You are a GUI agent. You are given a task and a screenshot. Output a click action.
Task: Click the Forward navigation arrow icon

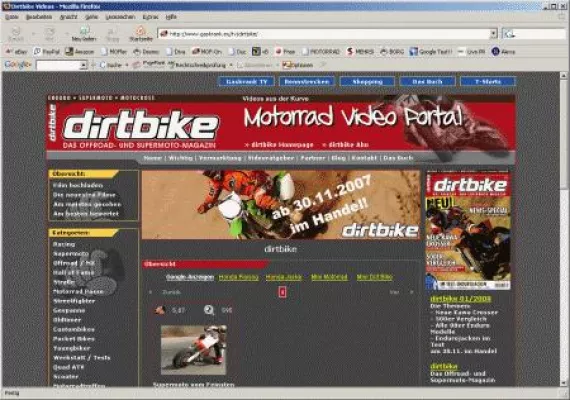point(49,31)
